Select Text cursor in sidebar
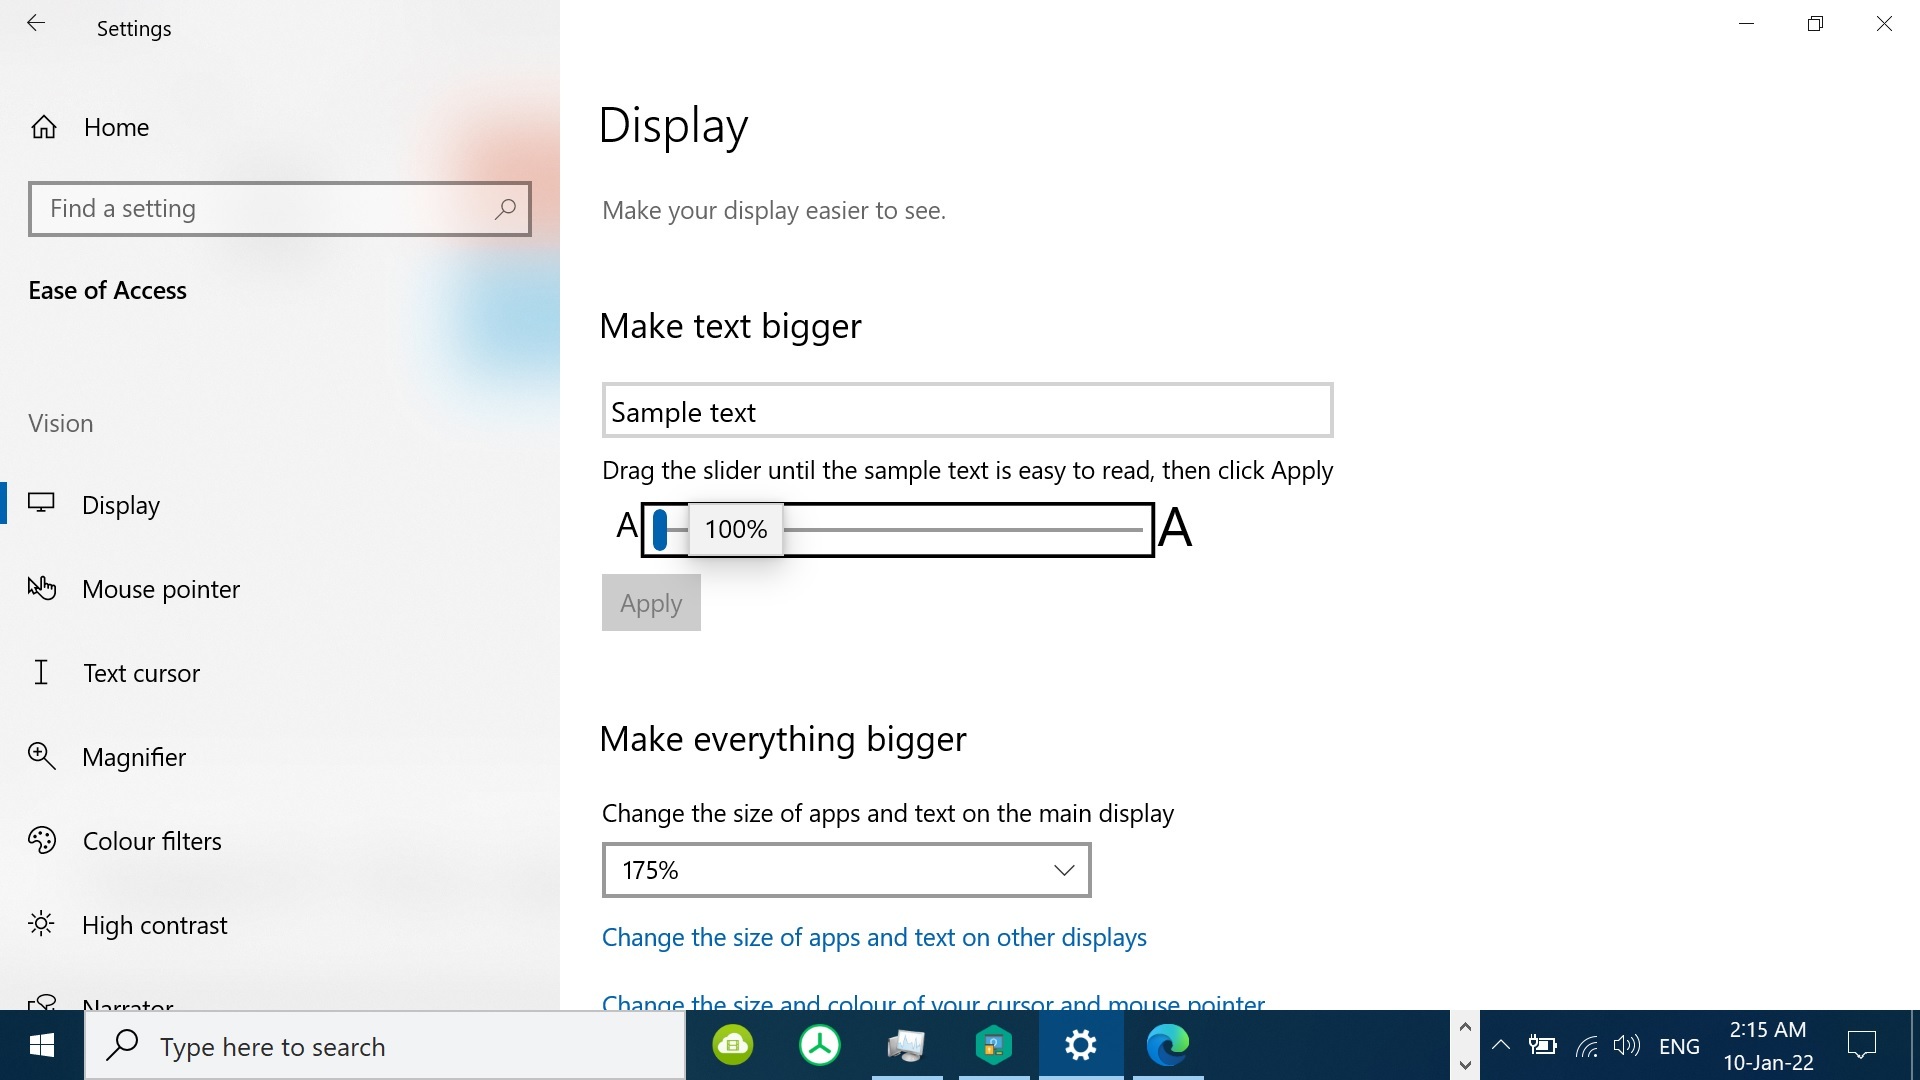This screenshot has width=1920, height=1080. coord(141,673)
